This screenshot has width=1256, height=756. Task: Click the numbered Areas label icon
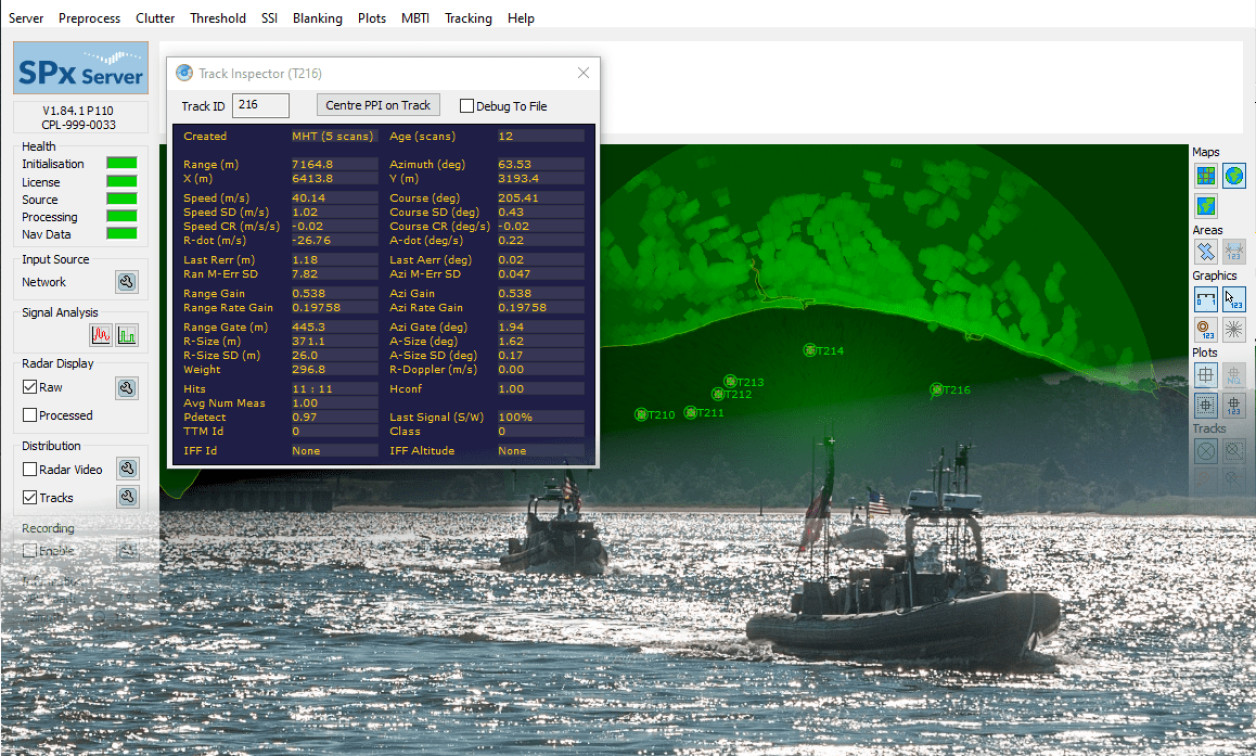click(1234, 252)
